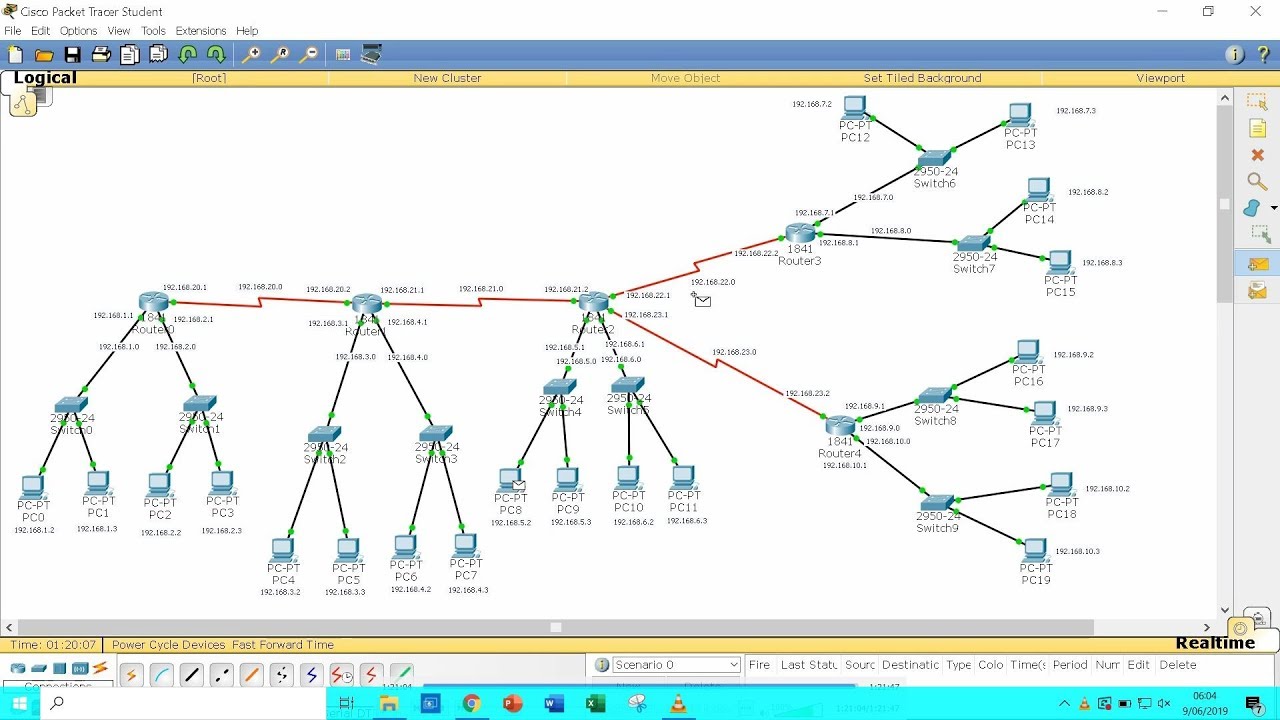Choose the Add Complex PDU open-envelope tool
The height and width of the screenshot is (720, 1280).
pyautogui.click(x=1257, y=291)
